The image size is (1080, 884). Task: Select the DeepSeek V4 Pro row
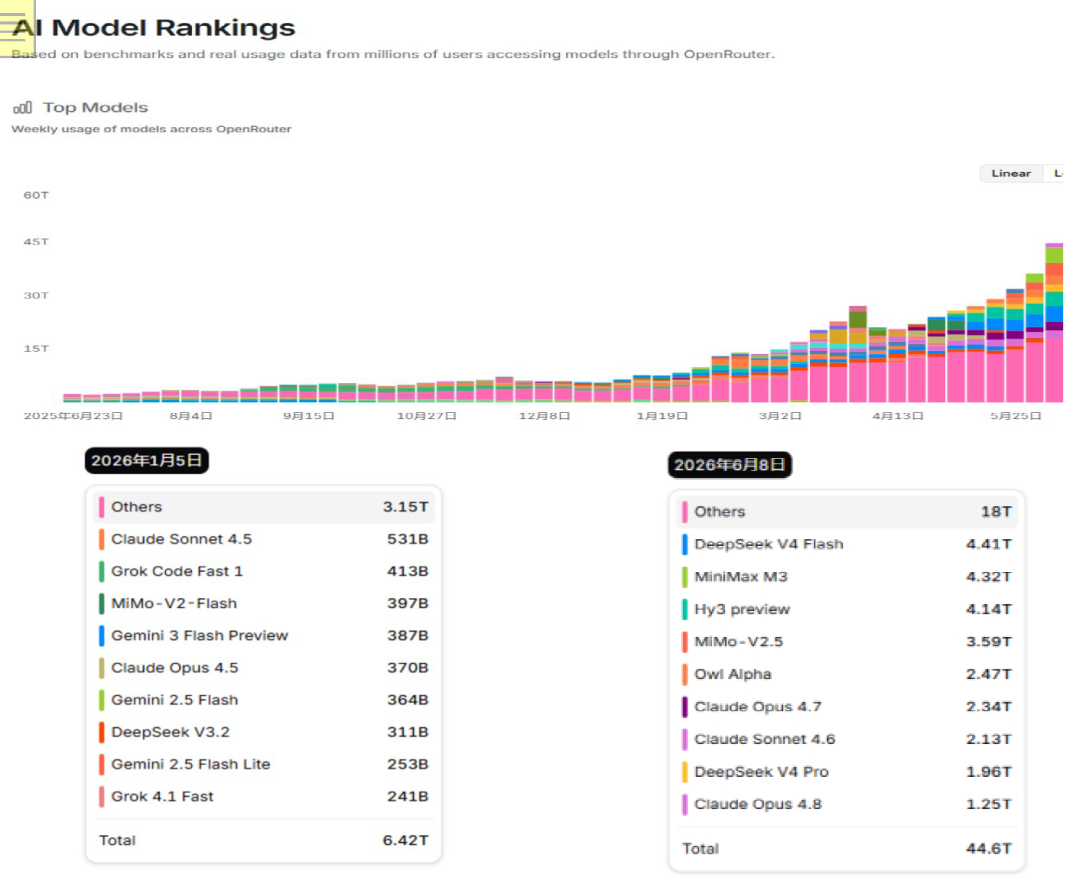(x=847, y=772)
